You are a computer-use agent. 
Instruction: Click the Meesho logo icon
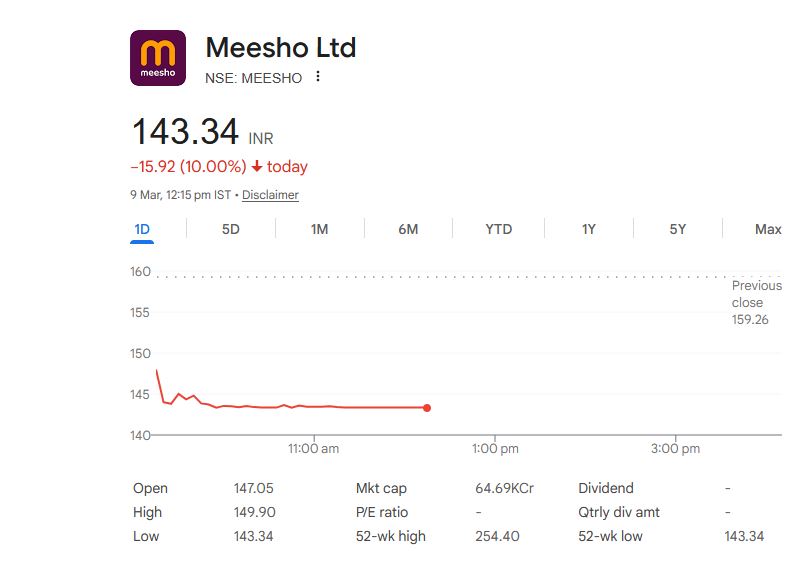(x=158, y=58)
